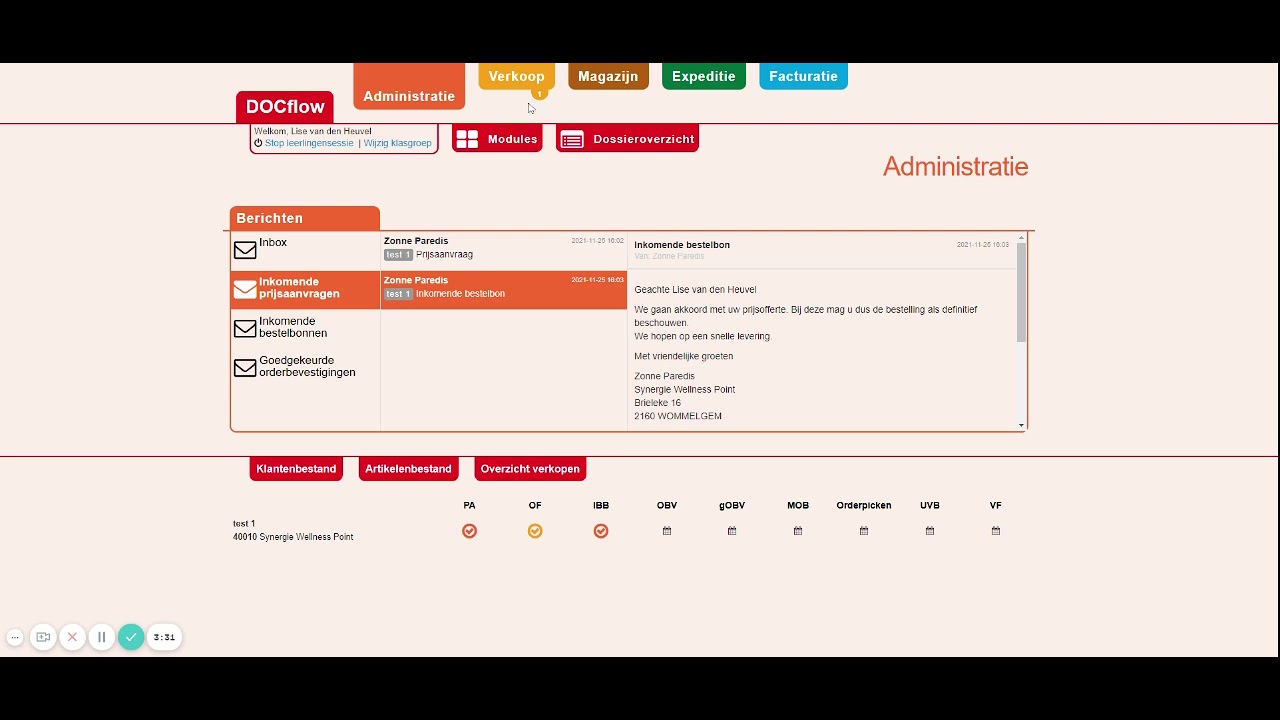This screenshot has width=1280, height=720.
Task: Open the highlighted Inkomende bestelbon message
Action: click(x=504, y=289)
